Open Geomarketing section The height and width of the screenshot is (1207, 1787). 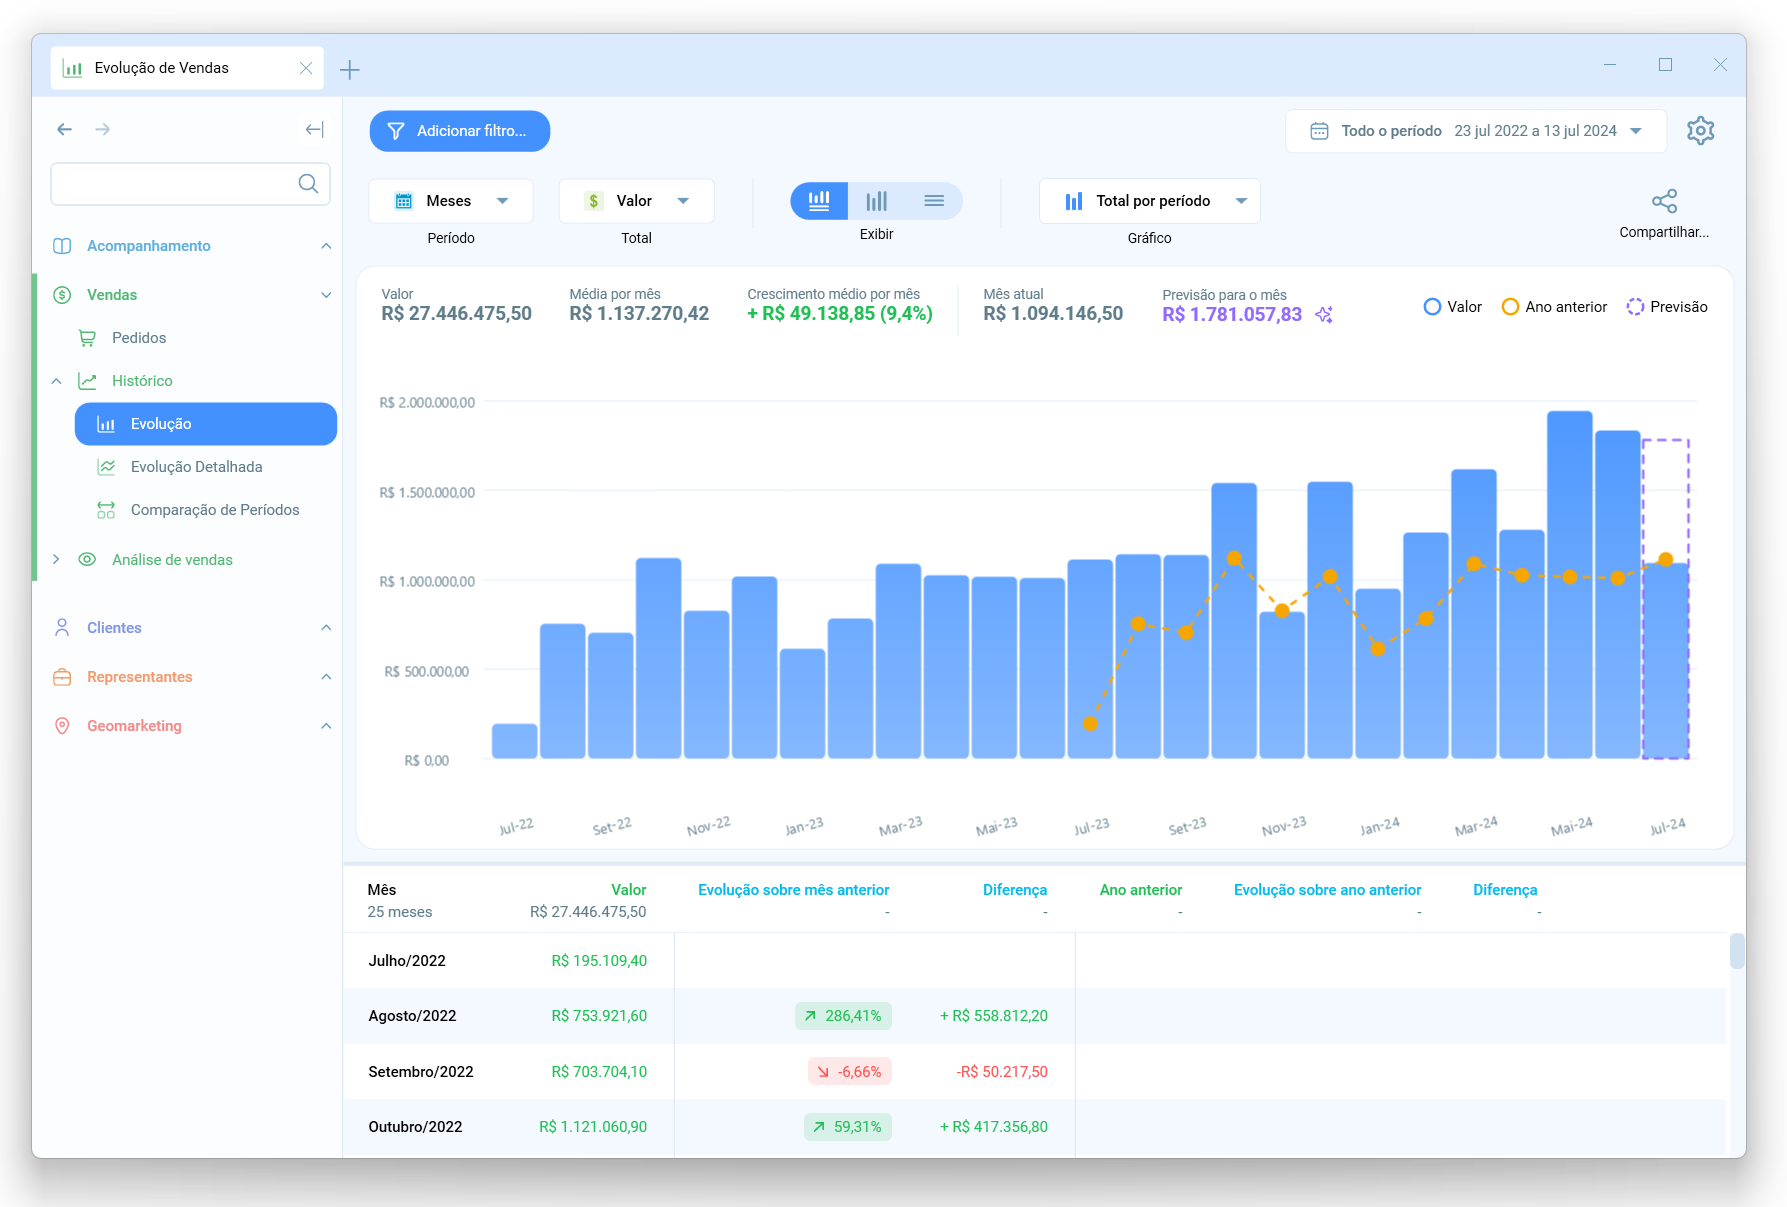click(x=134, y=726)
